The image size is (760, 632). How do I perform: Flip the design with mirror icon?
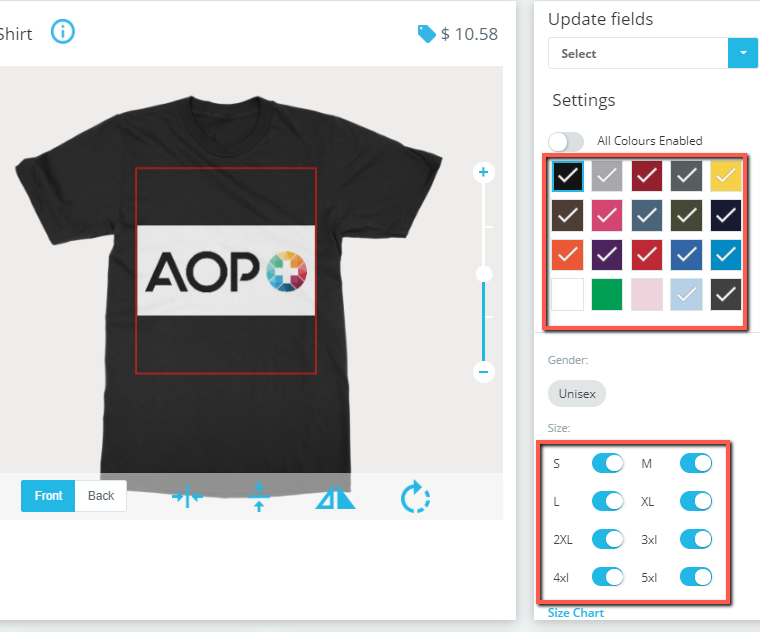(x=335, y=497)
